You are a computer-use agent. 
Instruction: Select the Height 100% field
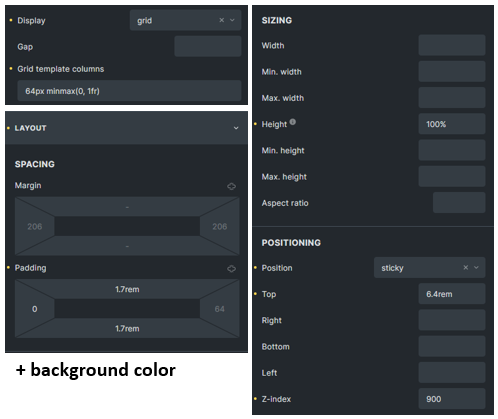click(452, 124)
